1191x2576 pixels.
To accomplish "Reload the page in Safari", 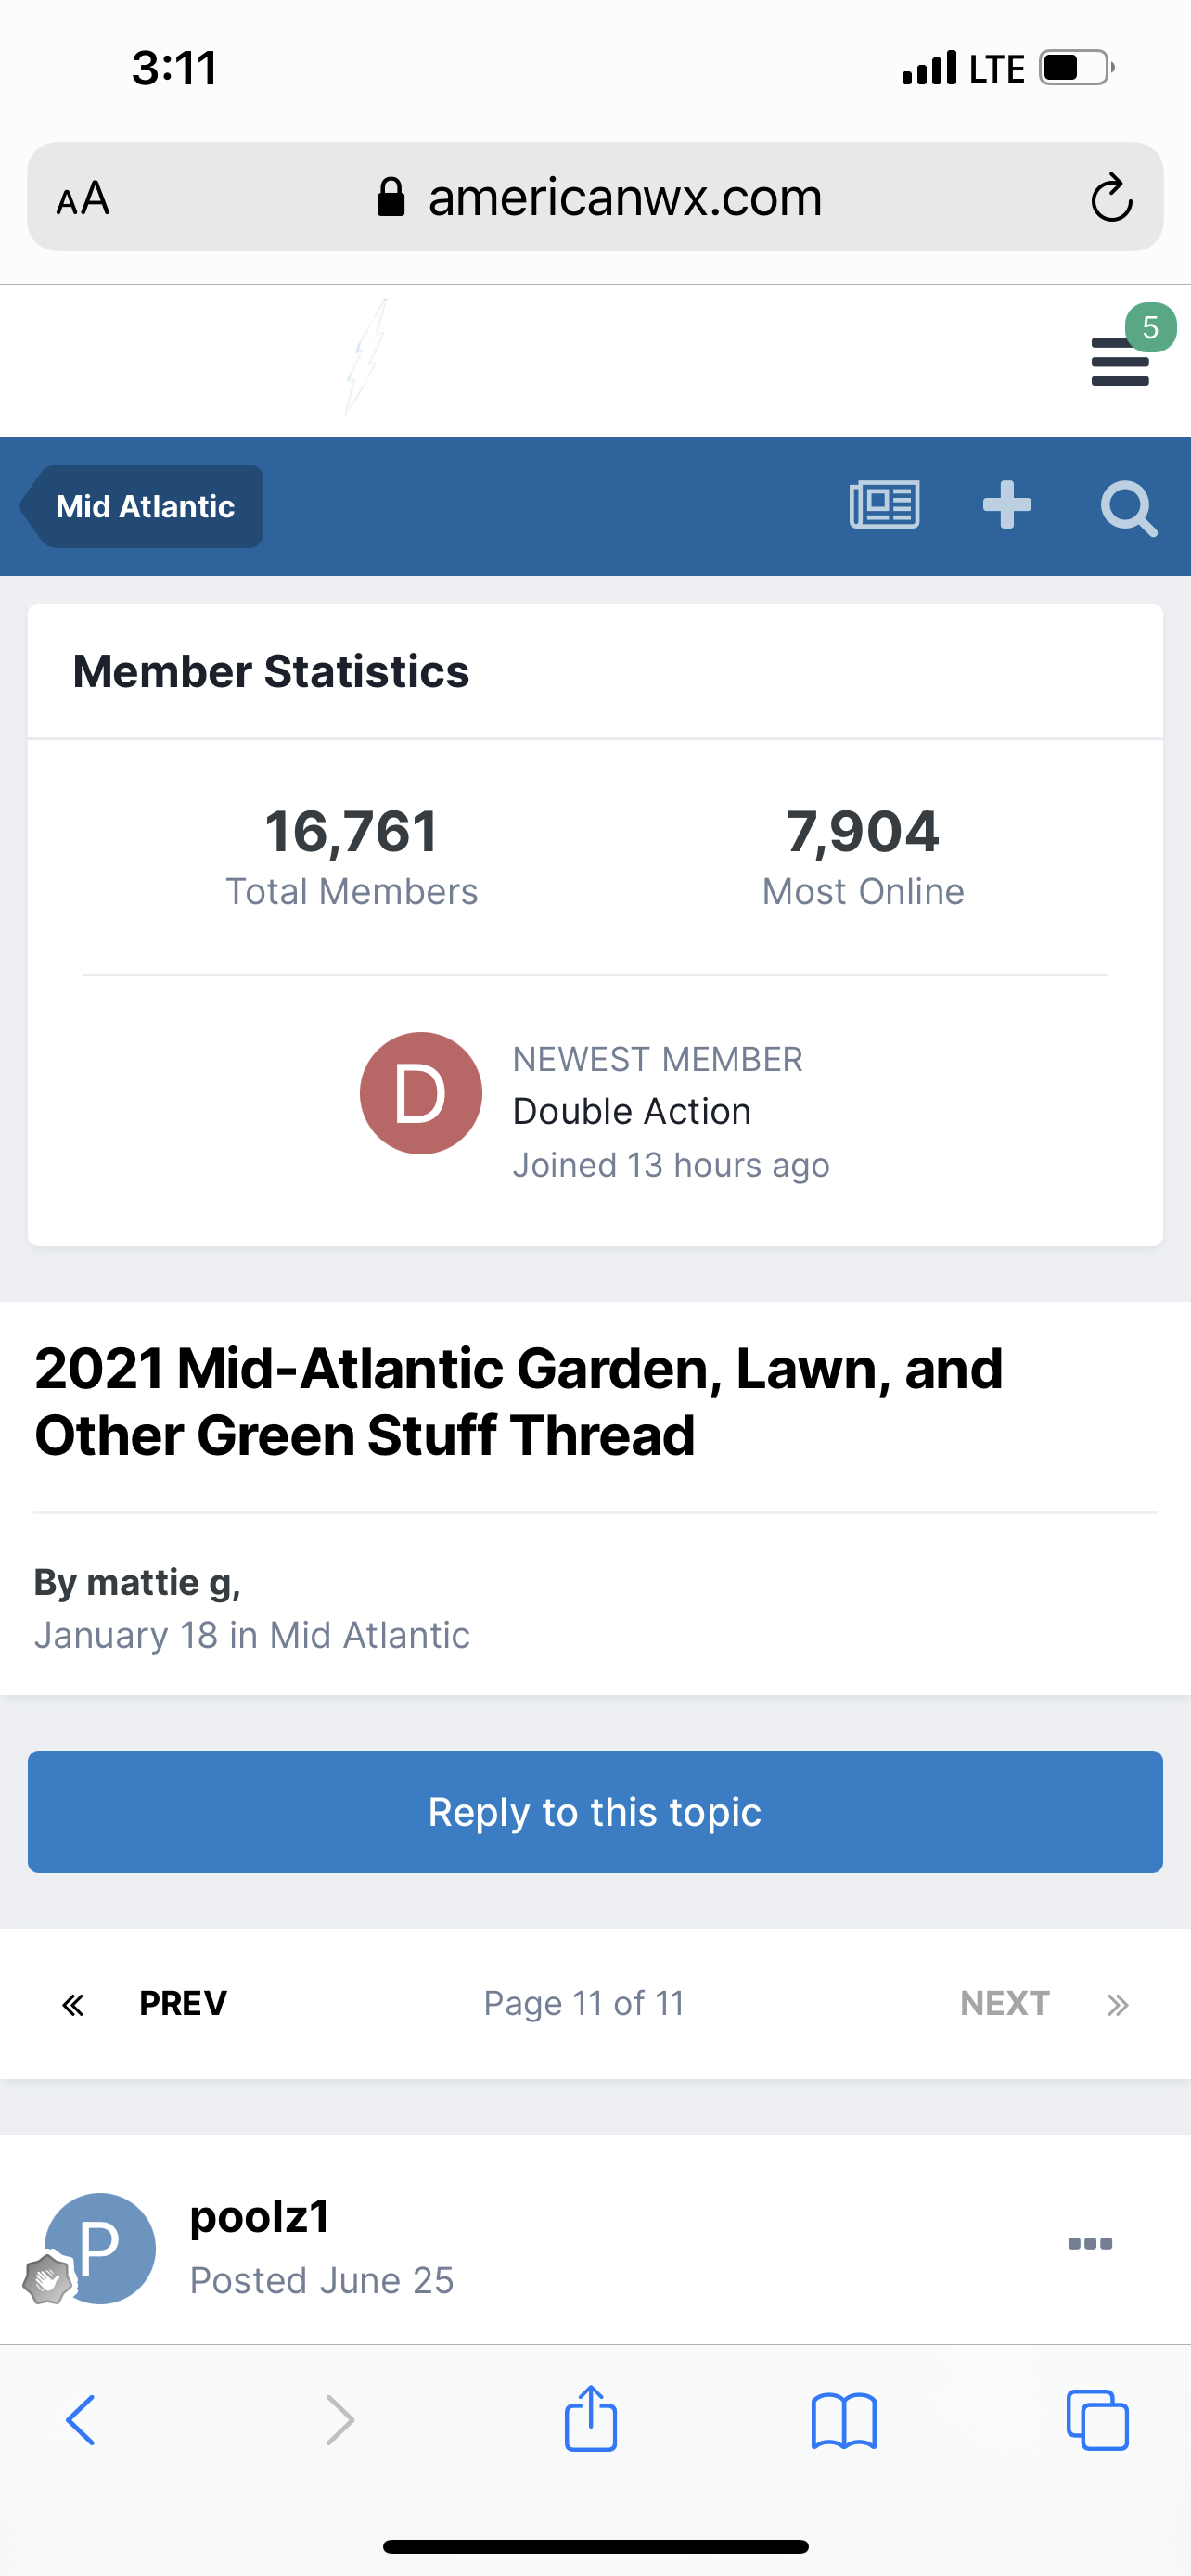I will coord(1110,197).
